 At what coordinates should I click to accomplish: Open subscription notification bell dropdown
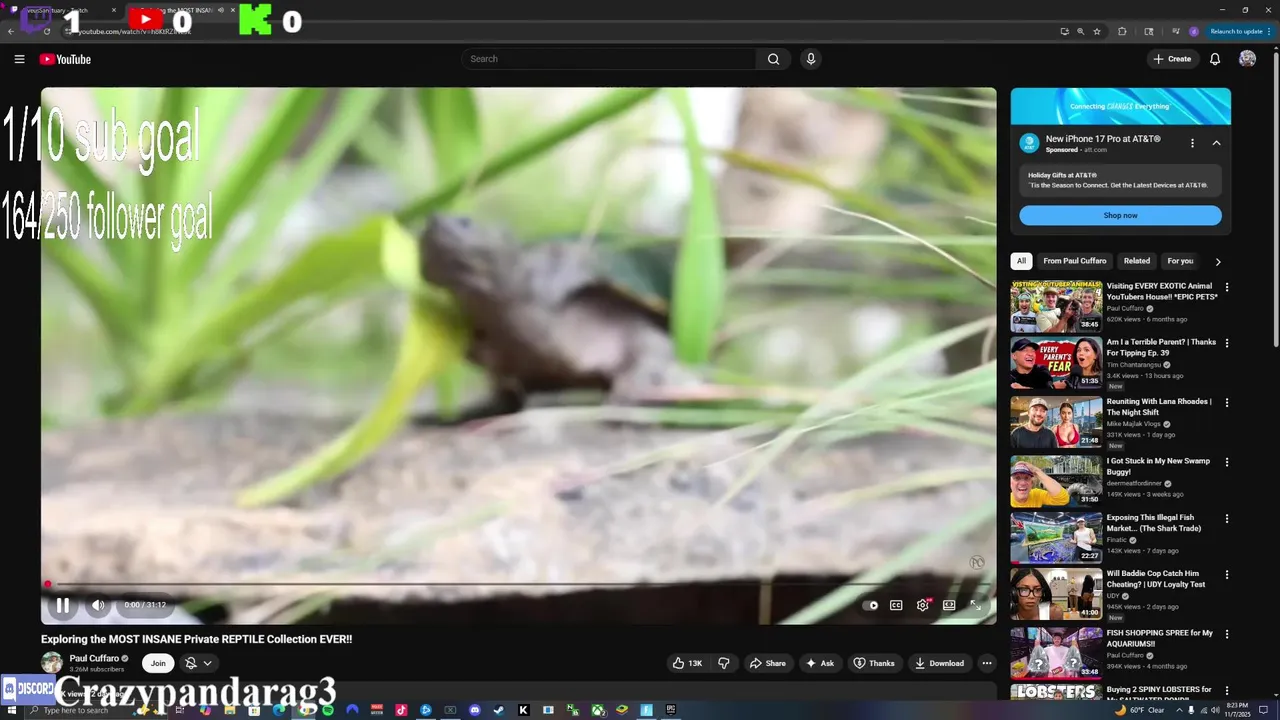coord(199,663)
